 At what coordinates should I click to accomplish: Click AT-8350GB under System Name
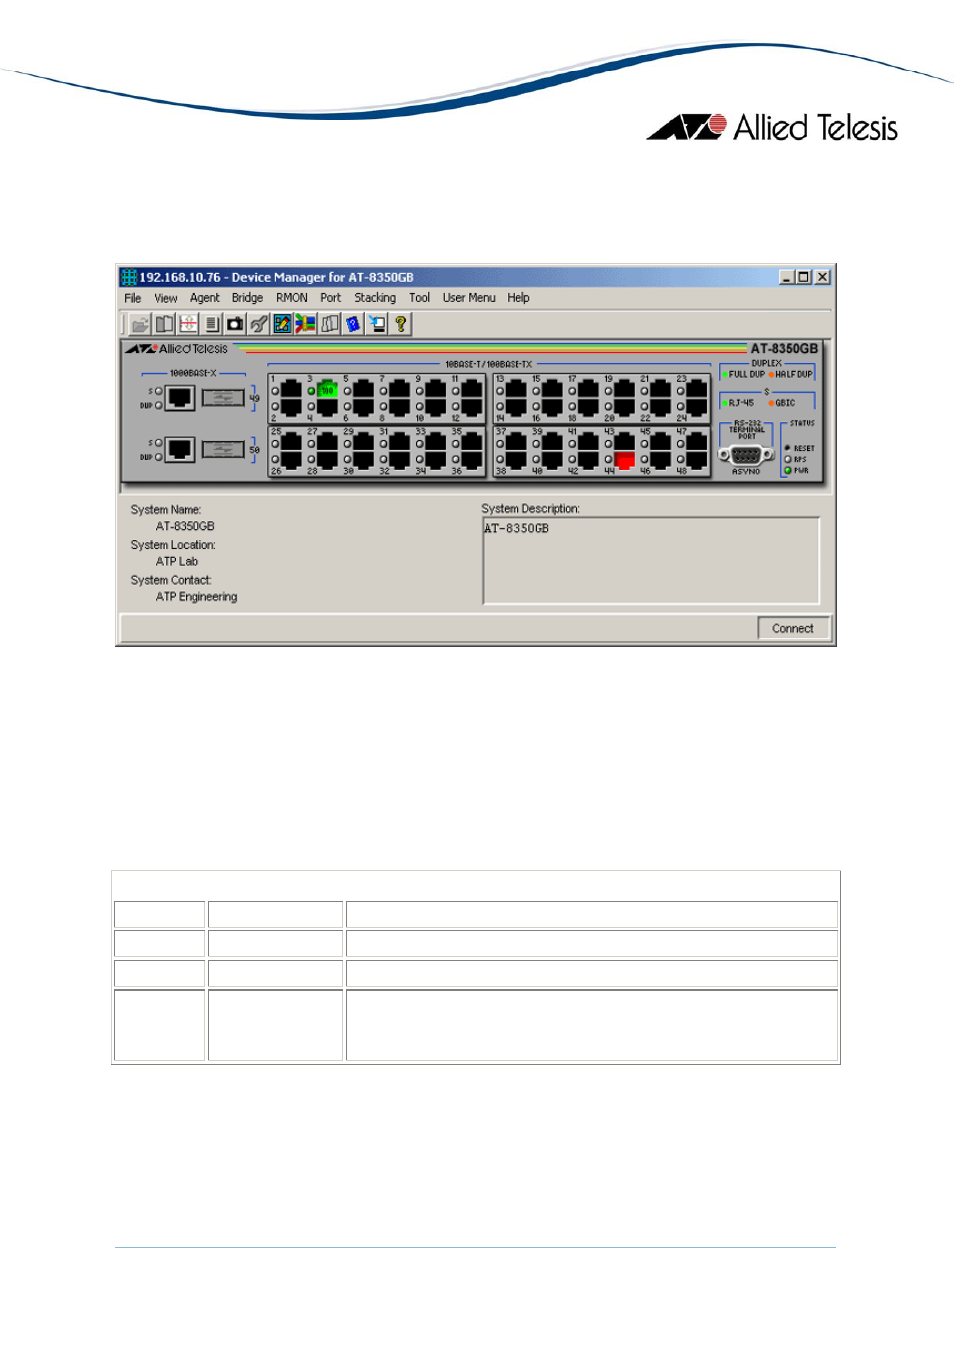point(185,526)
